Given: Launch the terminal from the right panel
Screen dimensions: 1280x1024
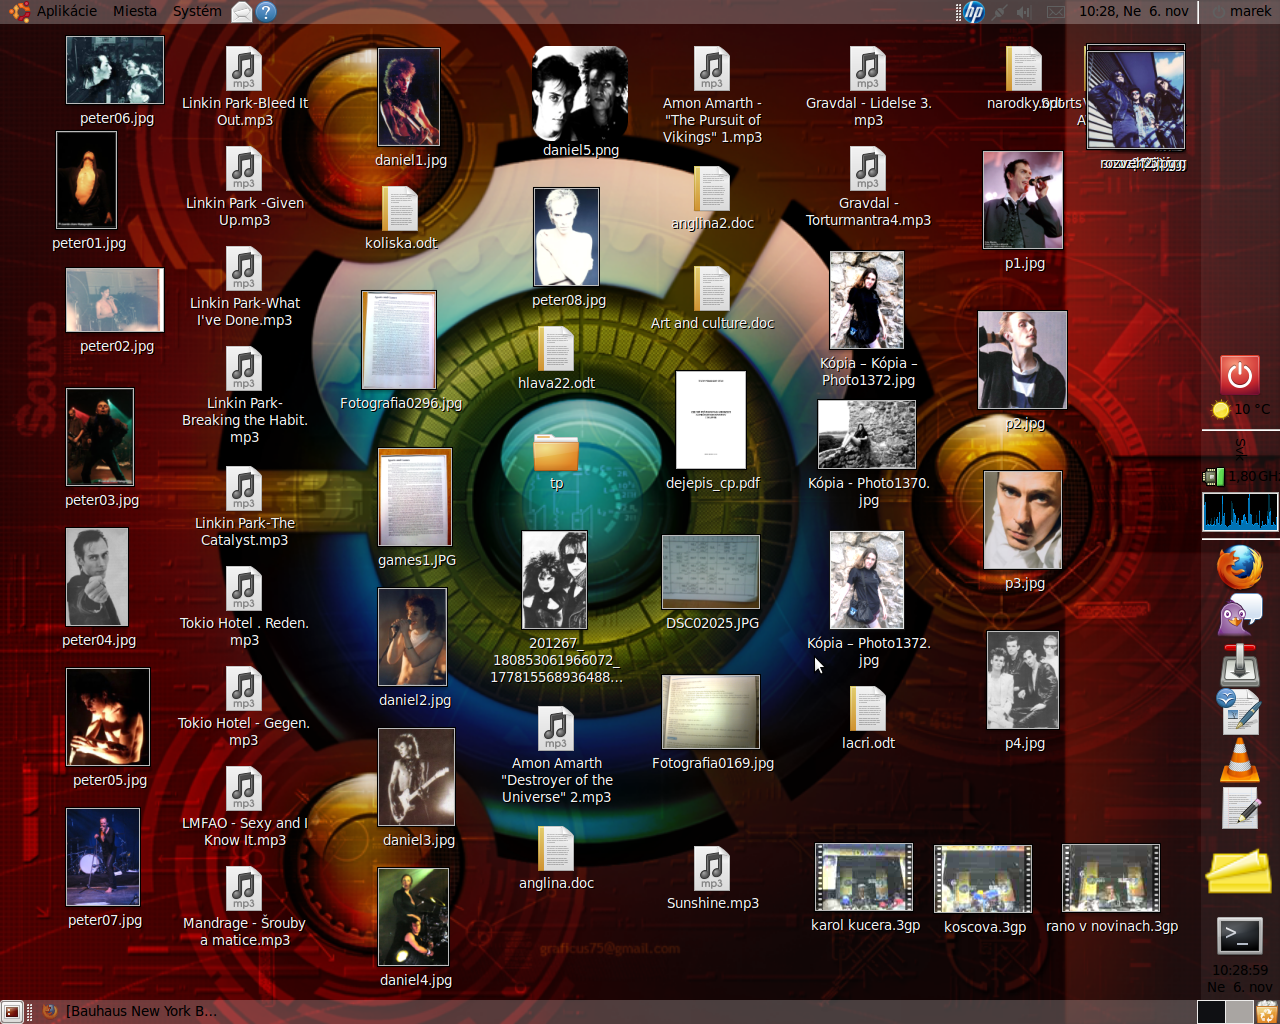Looking at the screenshot, I should click(1240, 936).
